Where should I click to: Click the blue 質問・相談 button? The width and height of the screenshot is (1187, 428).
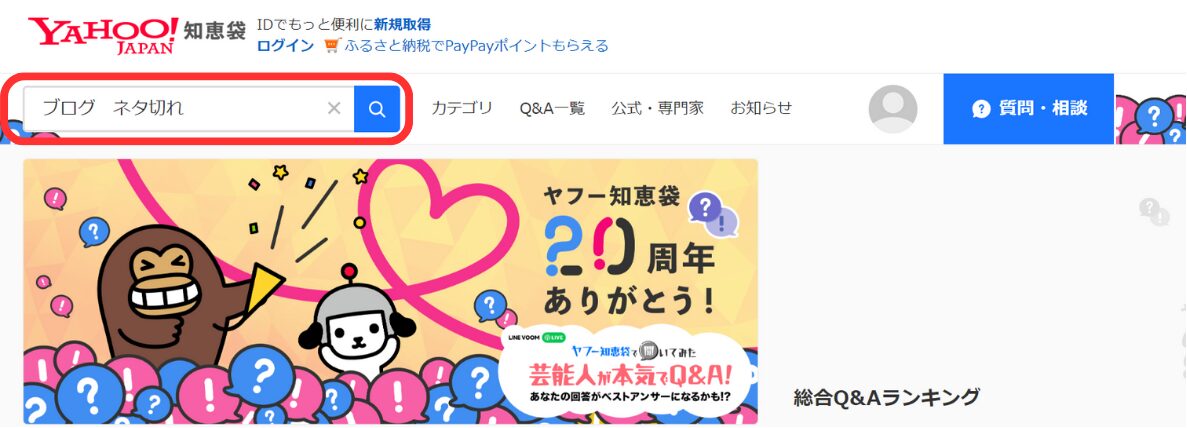1028,109
